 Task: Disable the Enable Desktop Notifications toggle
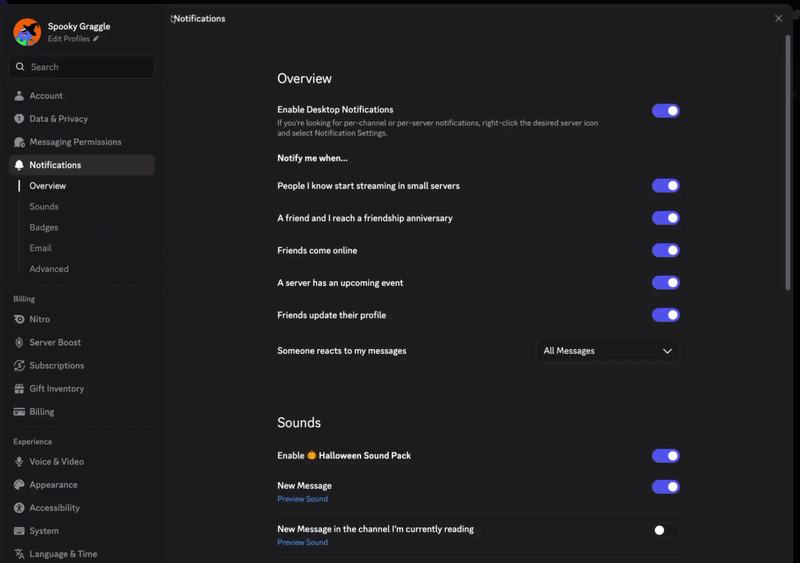tap(665, 110)
